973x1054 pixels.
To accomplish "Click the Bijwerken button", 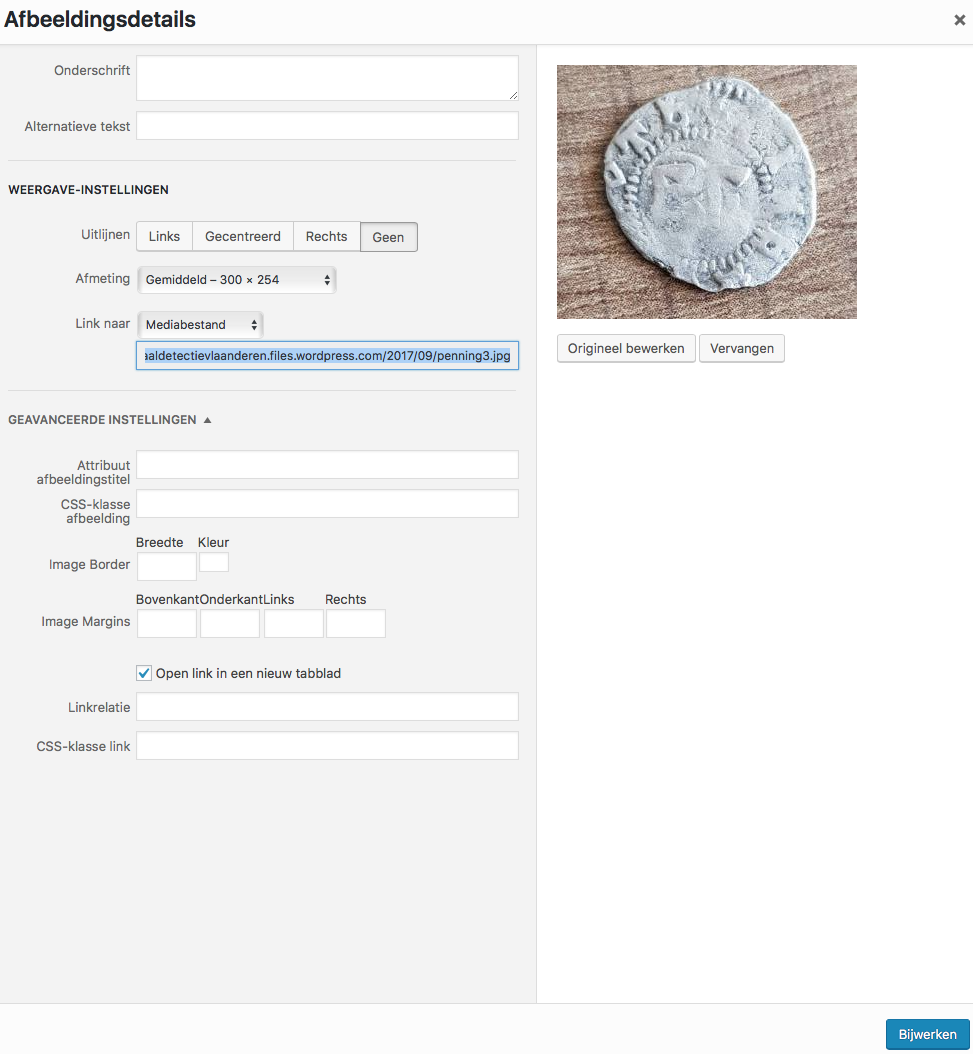I will coord(927,1034).
